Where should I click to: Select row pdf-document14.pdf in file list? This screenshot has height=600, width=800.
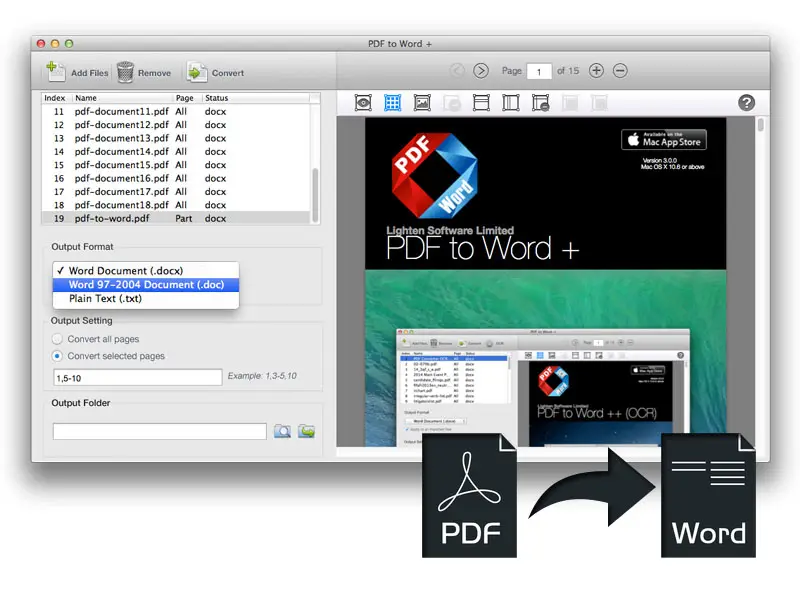(176, 152)
